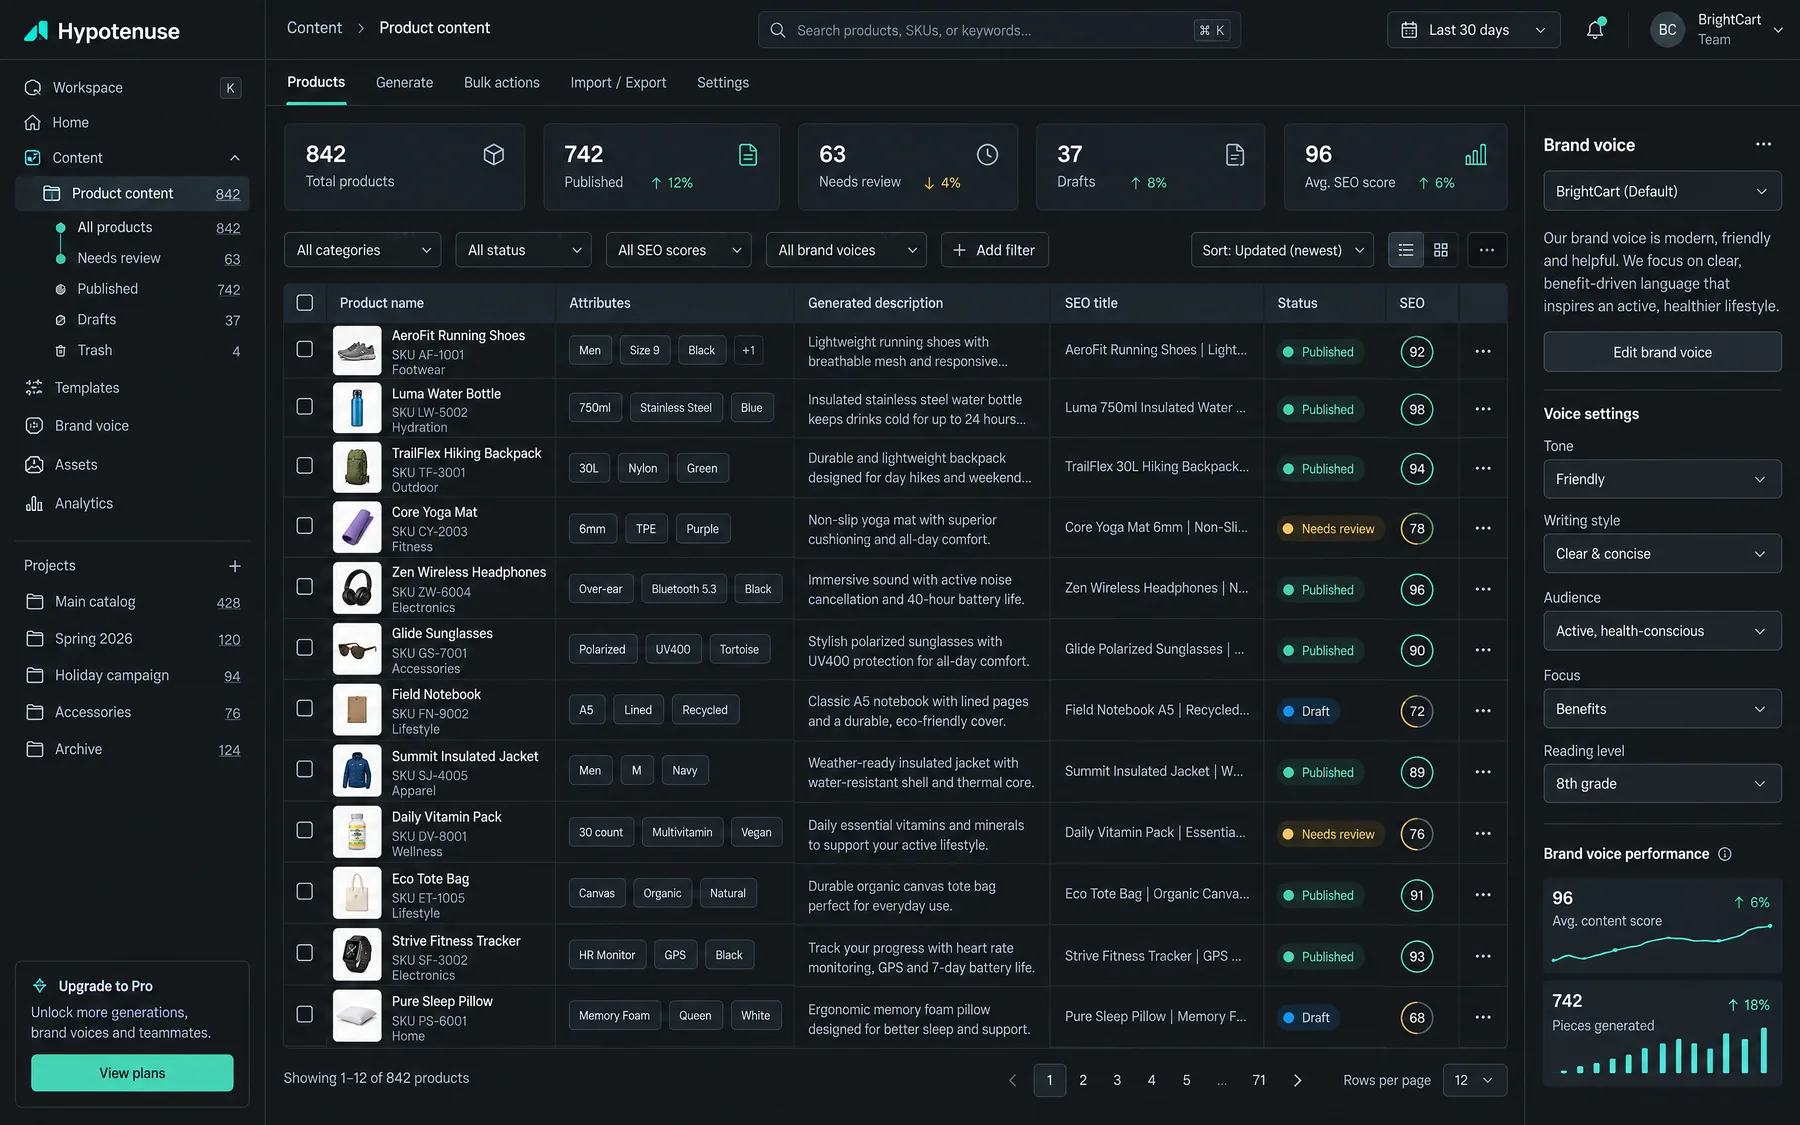The image size is (1800, 1125).
Task: Open the notifications bell
Action: tap(1595, 30)
